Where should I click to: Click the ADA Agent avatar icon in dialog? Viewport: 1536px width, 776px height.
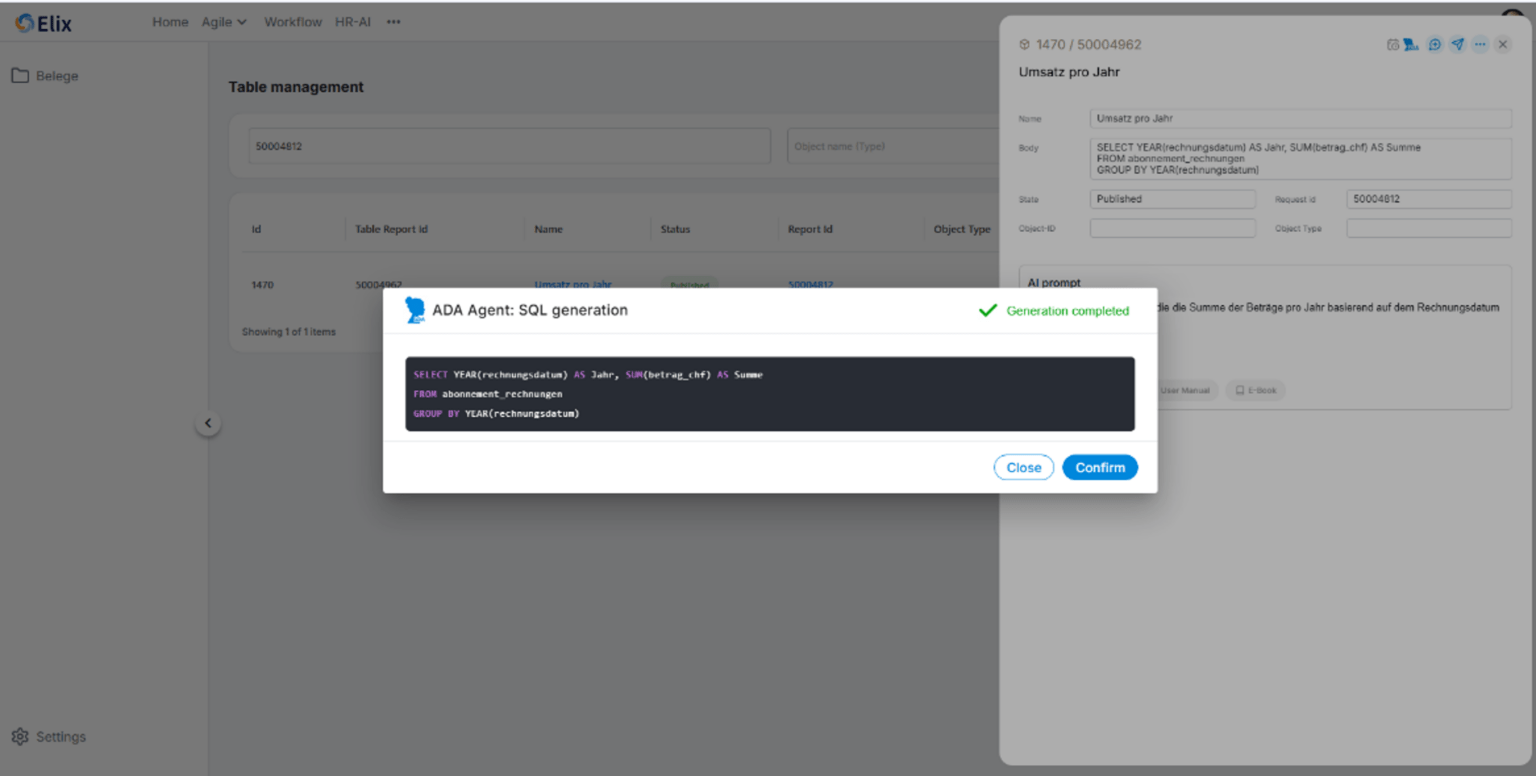pos(415,310)
